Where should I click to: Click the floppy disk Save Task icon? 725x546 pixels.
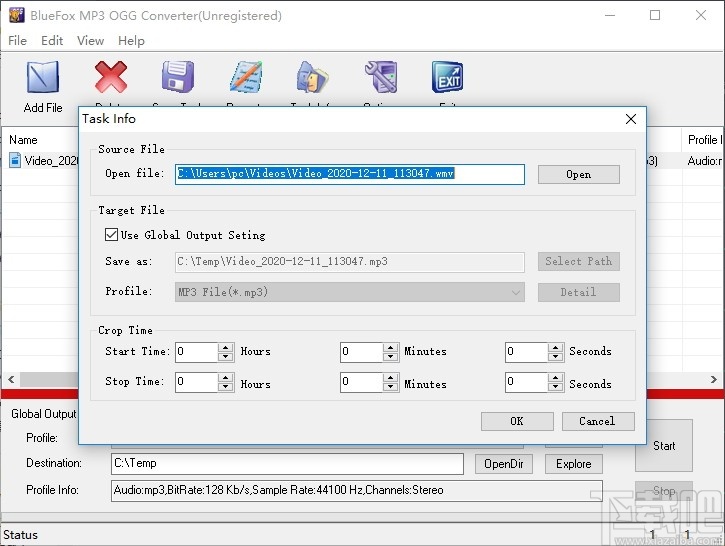pos(178,77)
